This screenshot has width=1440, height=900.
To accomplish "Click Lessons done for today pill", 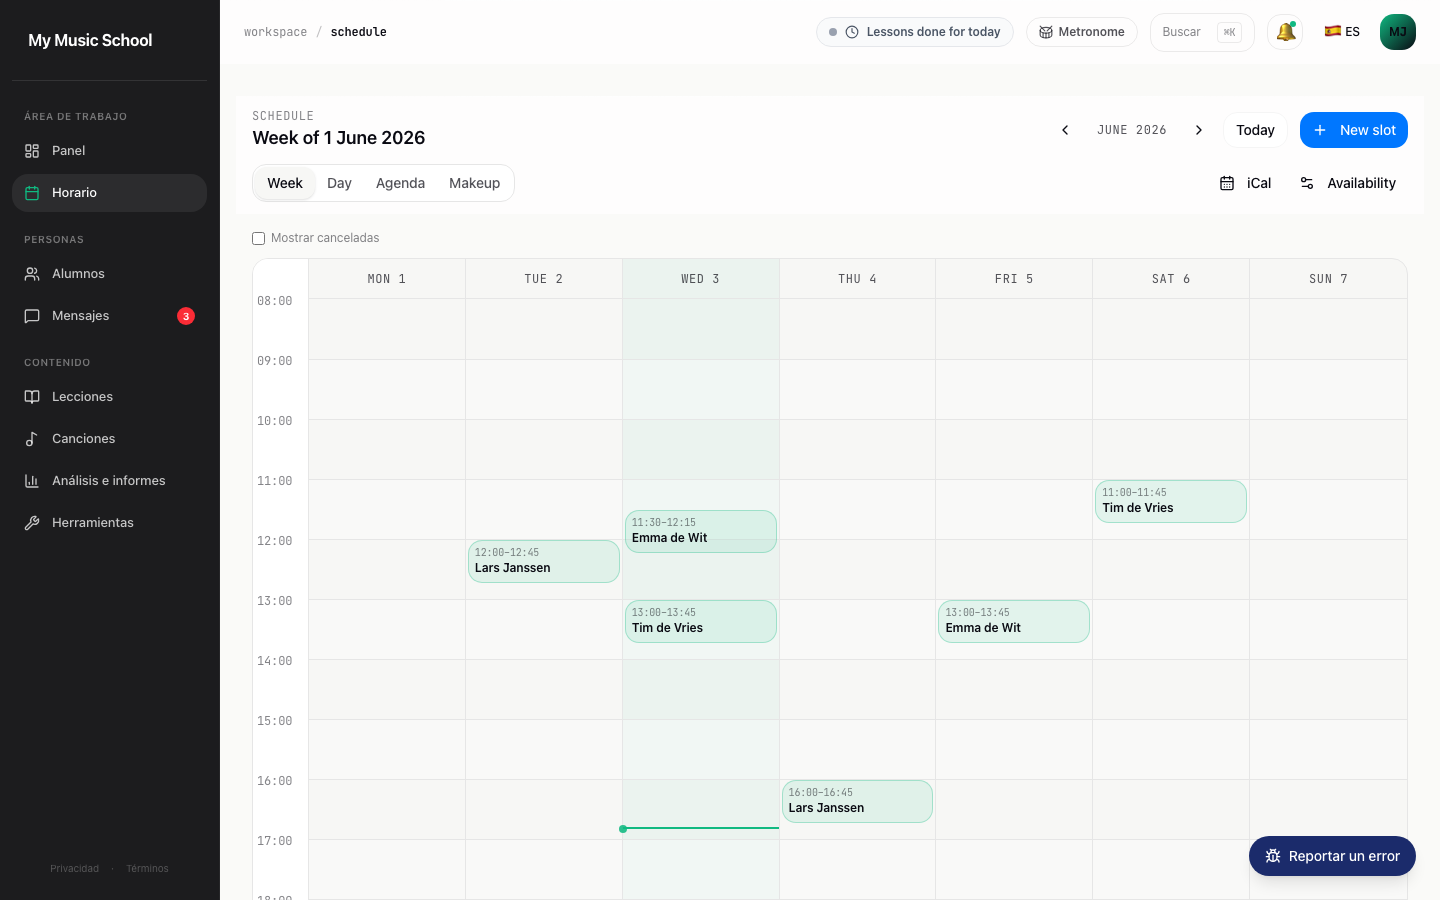I will 915,32.
